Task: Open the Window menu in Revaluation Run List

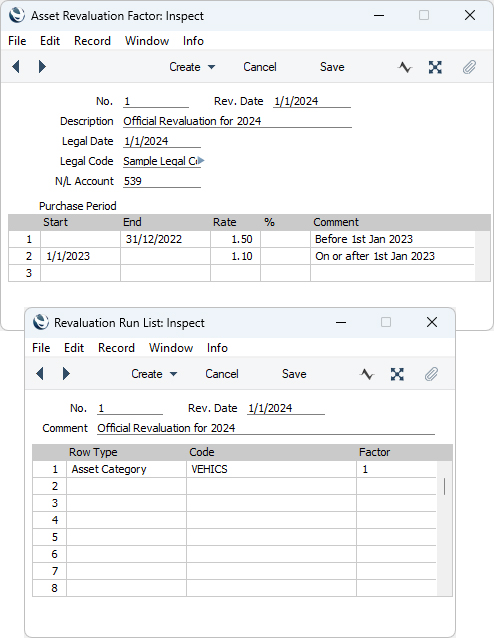Action: [x=171, y=348]
